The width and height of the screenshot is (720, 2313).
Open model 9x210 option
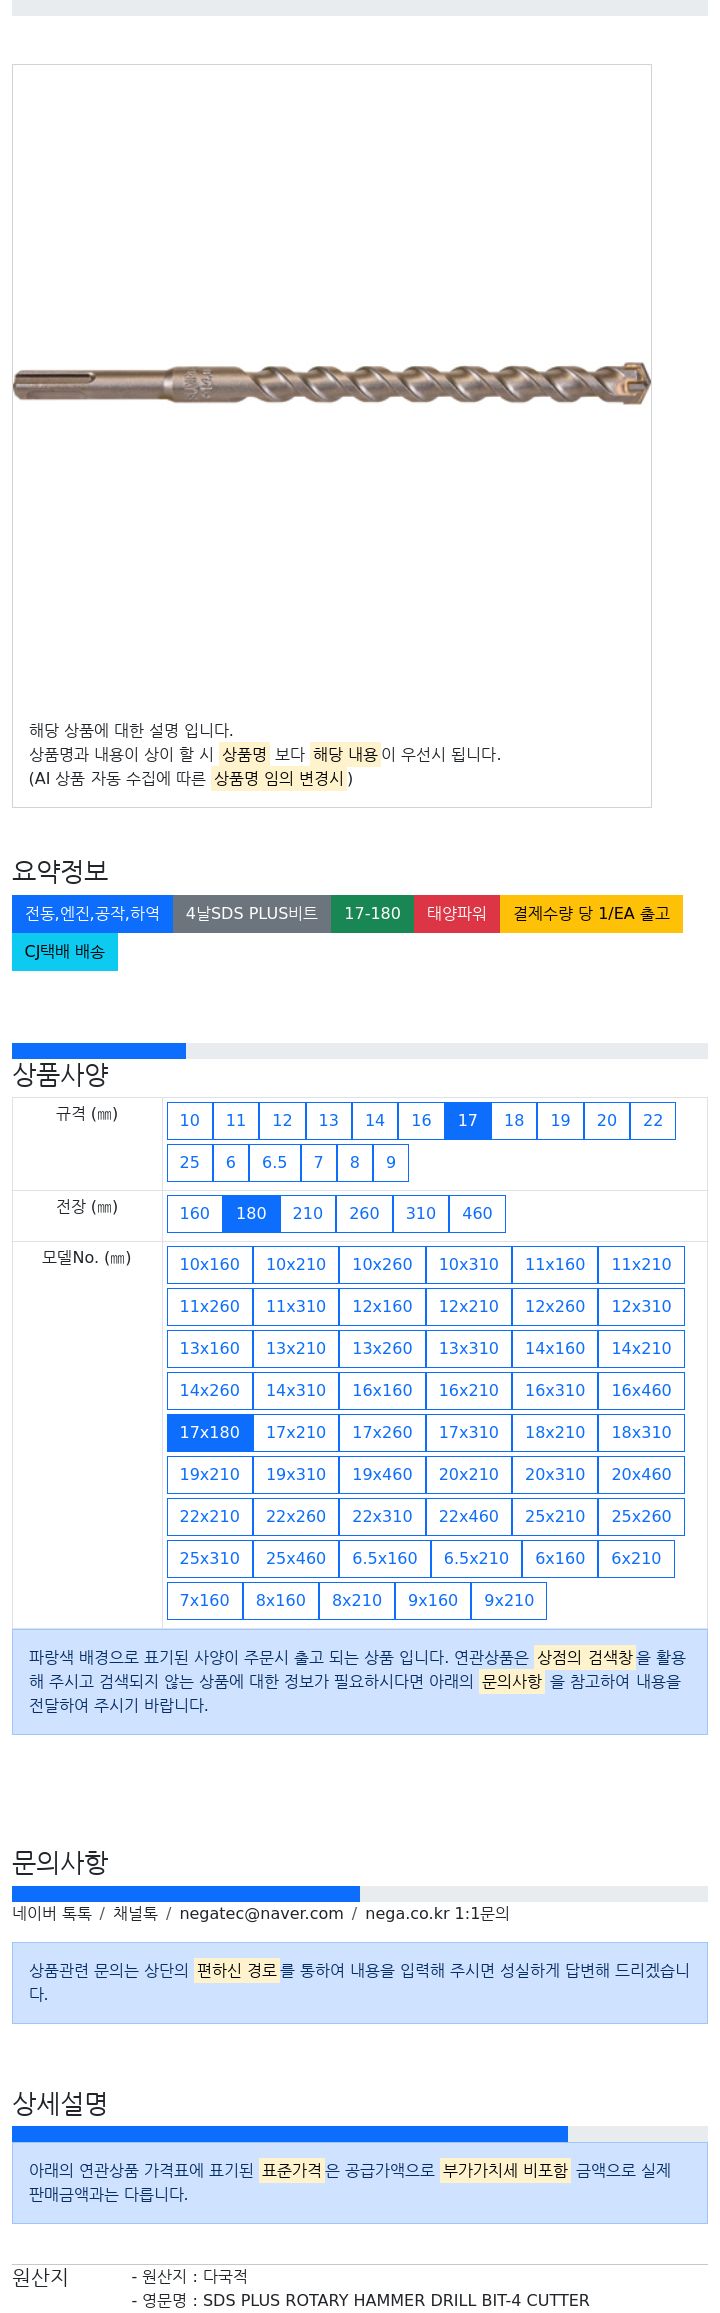coord(509,1601)
